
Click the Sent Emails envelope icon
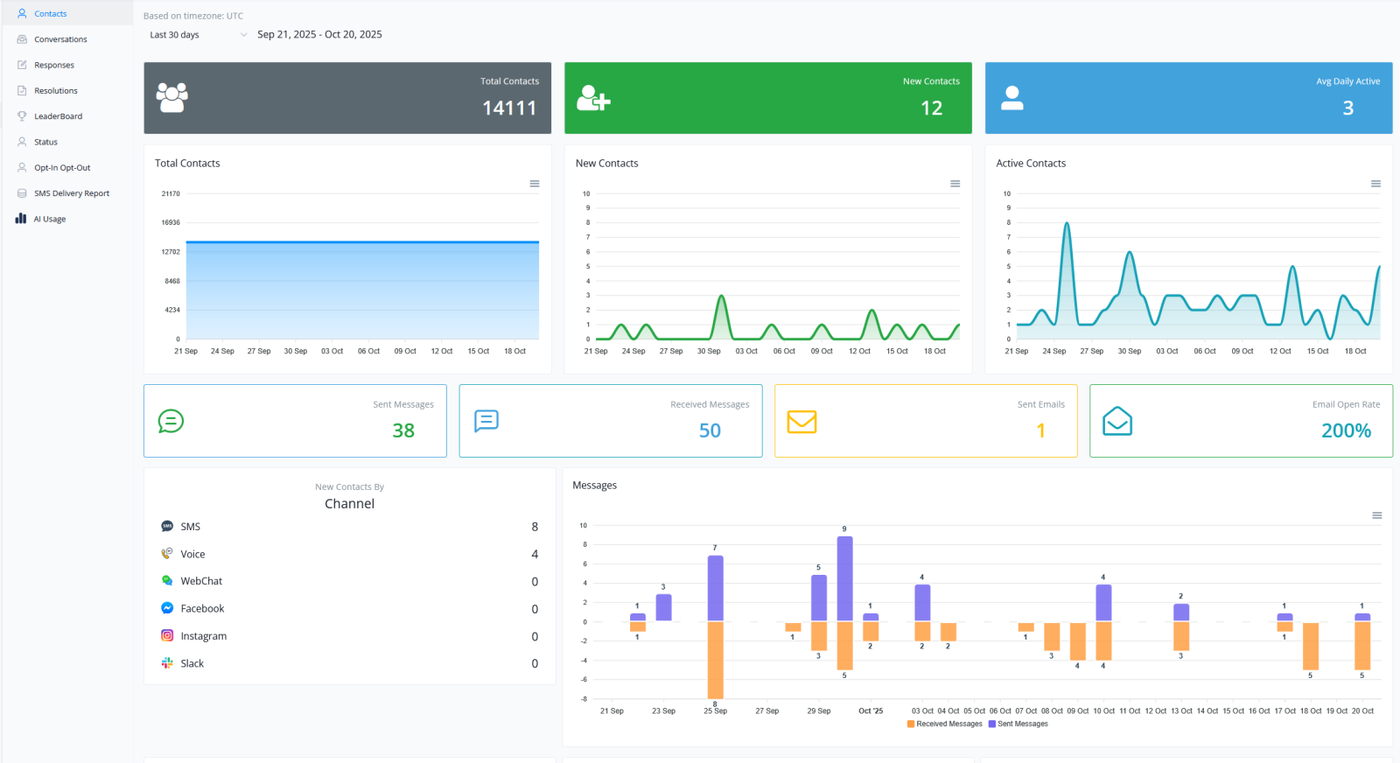802,421
